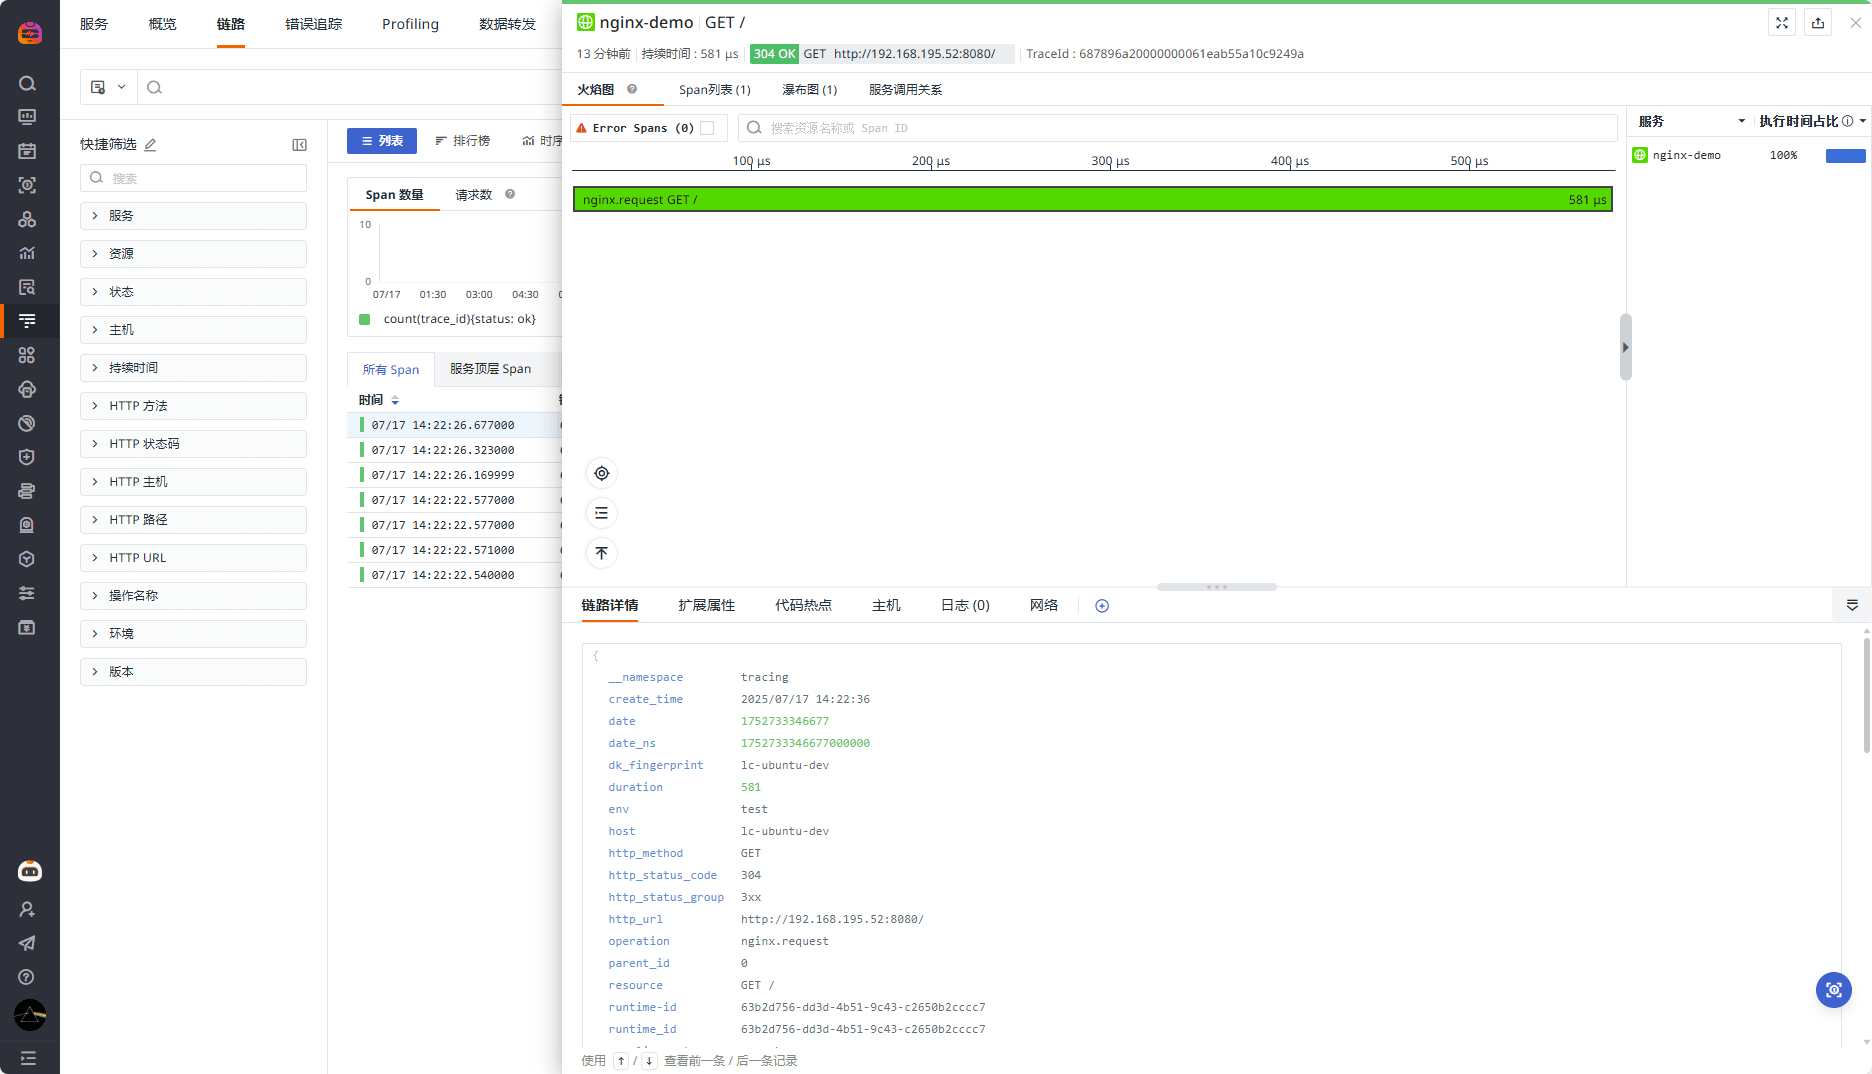This screenshot has width=1872, height=1074.
Task: Open the floating screenshot assistant button
Action: 1833,990
